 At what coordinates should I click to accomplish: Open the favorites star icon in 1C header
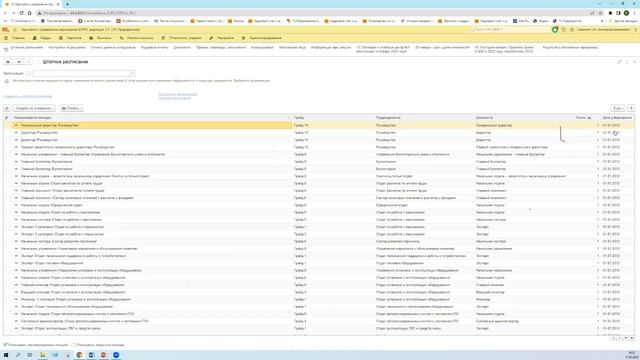(x=572, y=30)
